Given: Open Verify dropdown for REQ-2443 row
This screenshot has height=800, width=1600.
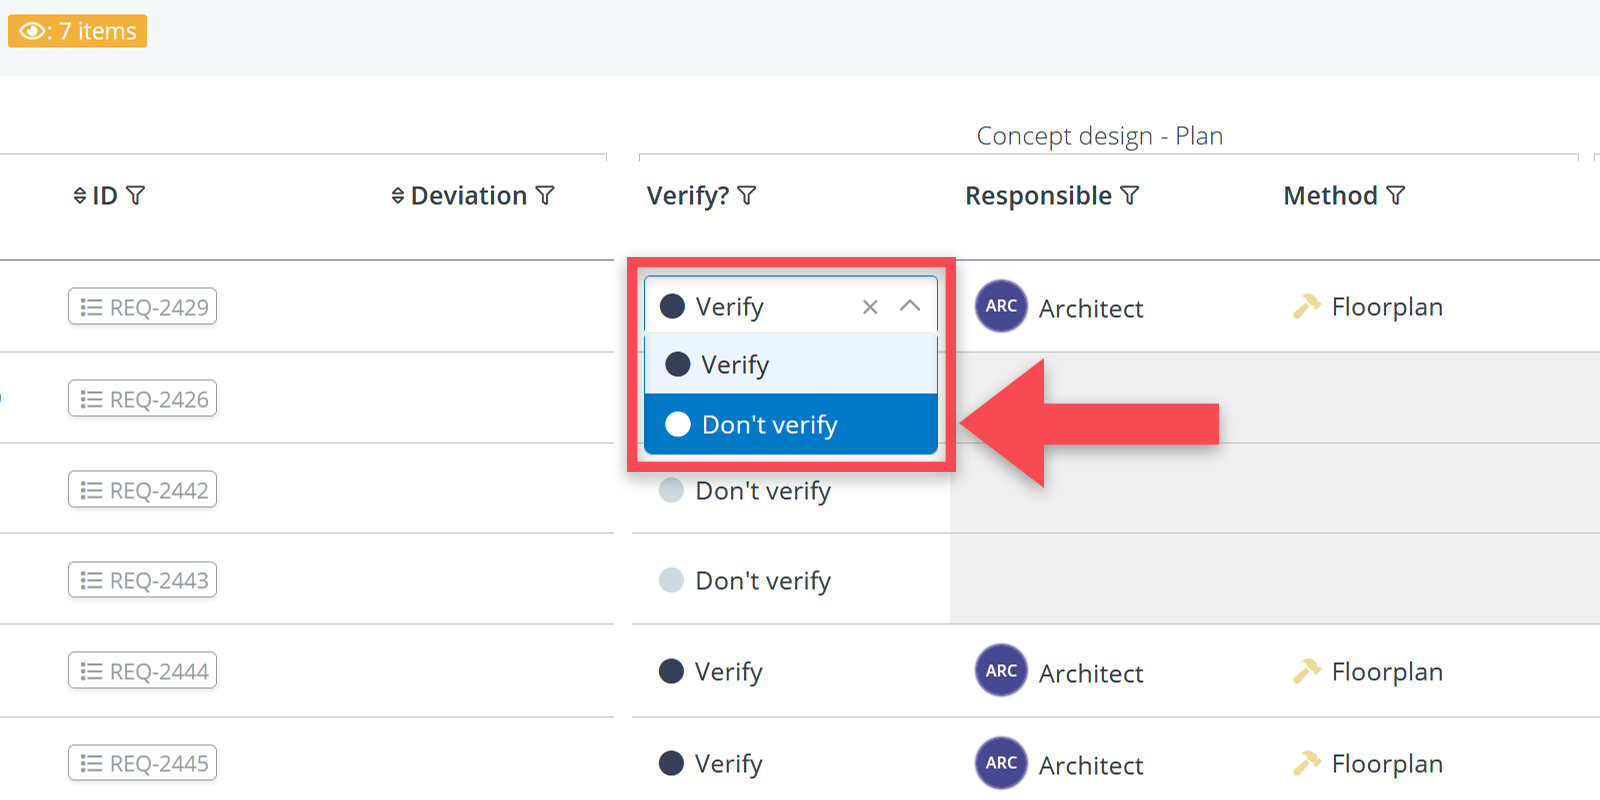Looking at the screenshot, I should point(762,581).
